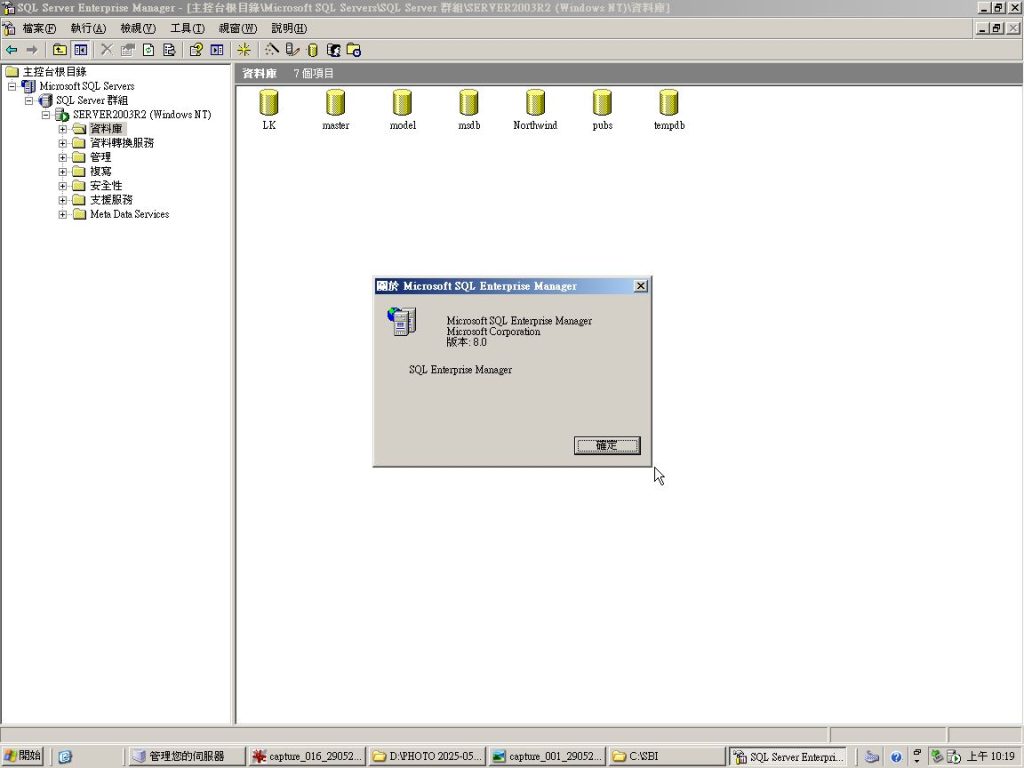The width and height of the screenshot is (1024, 768).
Task: Collapse the SERVER2003R2 server node
Action: [46, 115]
